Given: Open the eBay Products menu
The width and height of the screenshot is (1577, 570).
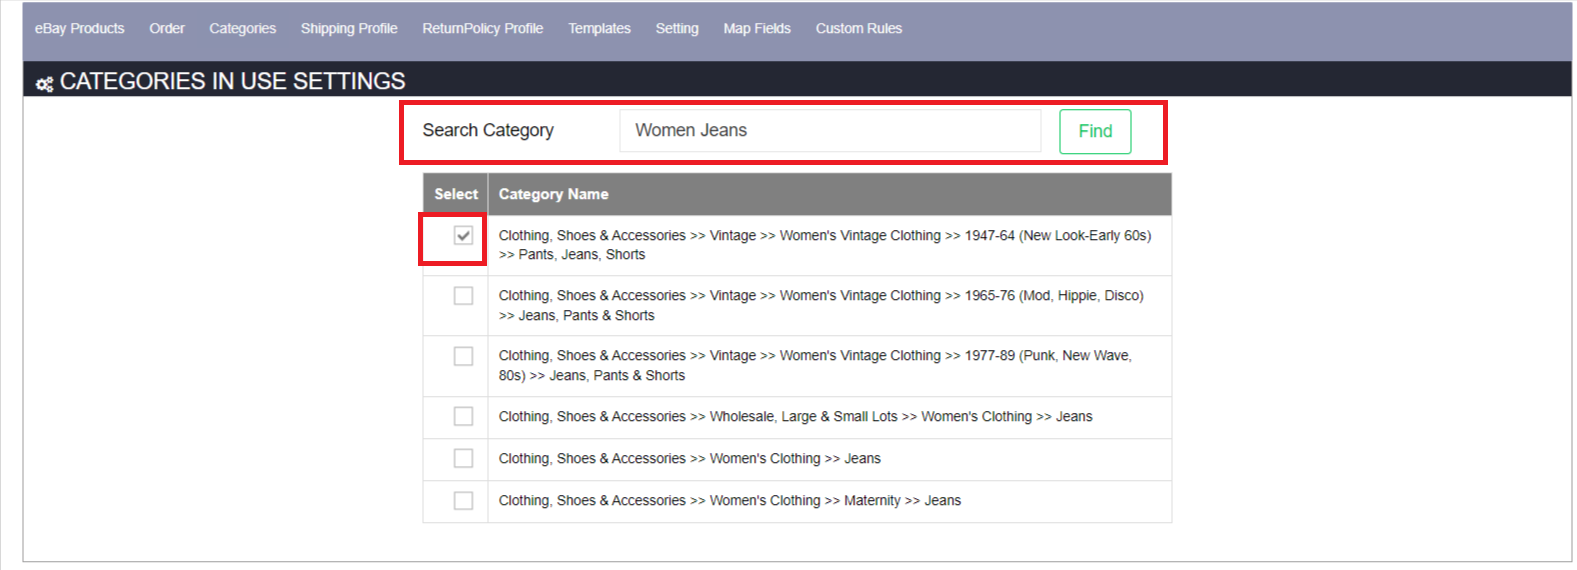Looking at the screenshot, I should click(80, 28).
